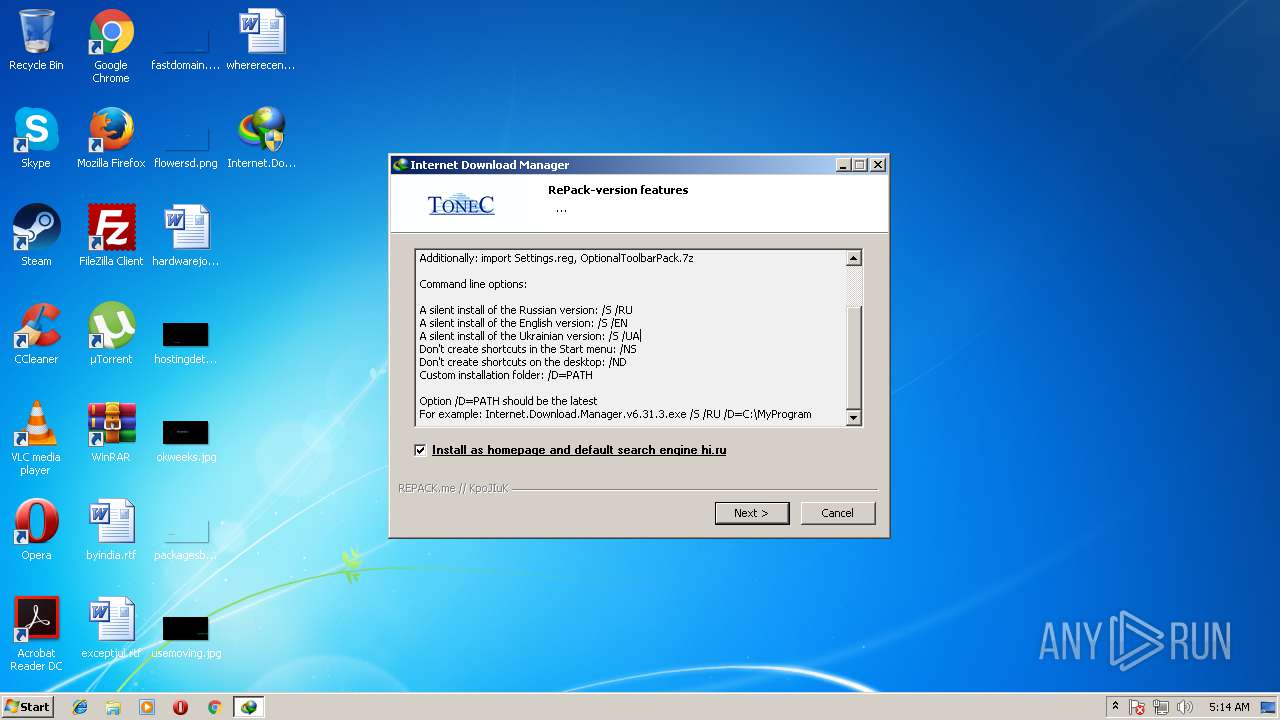The width and height of the screenshot is (1280, 720).
Task: Open FileZilla Client shortcut
Action: 111,236
